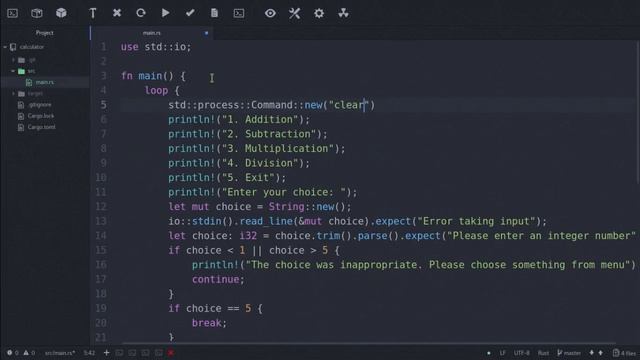Viewport: 640px width, 360px height.
Task: Click the 'break;' statement
Action: tap(209, 323)
